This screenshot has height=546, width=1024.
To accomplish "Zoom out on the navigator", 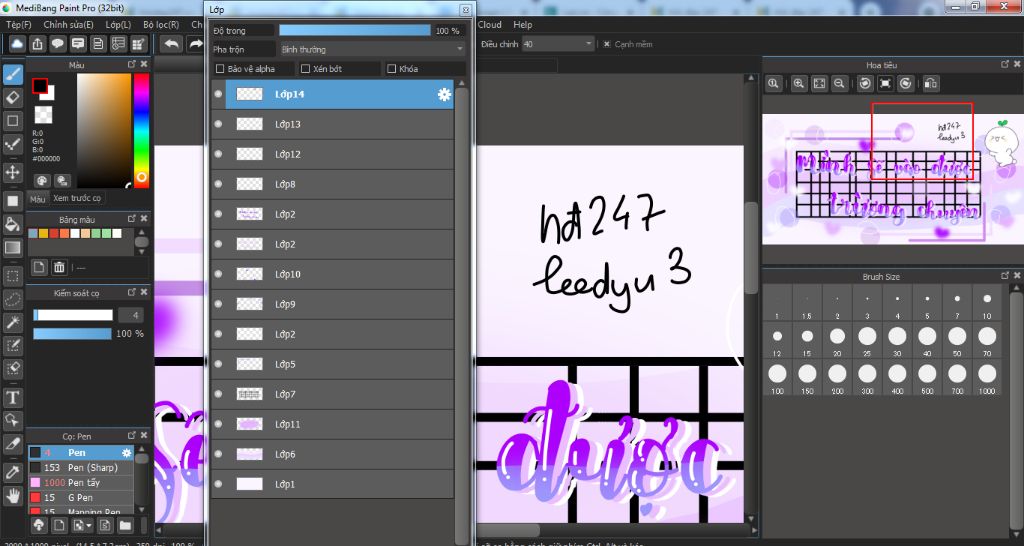I will coord(839,83).
